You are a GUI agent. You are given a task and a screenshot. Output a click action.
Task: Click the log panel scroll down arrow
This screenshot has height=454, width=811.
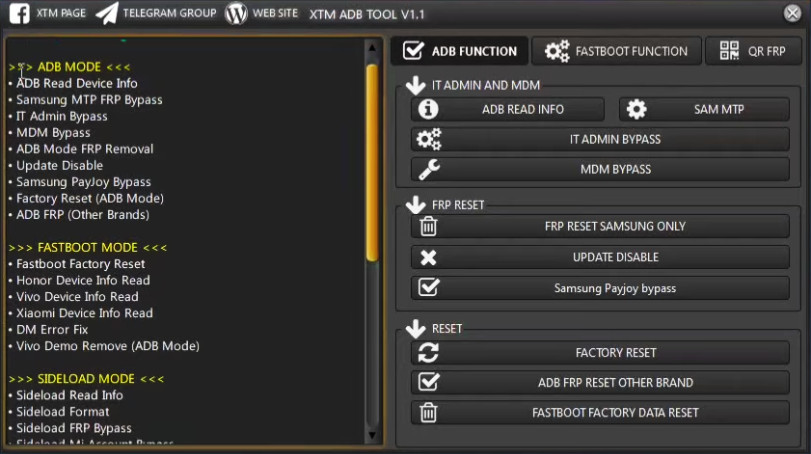[372, 435]
